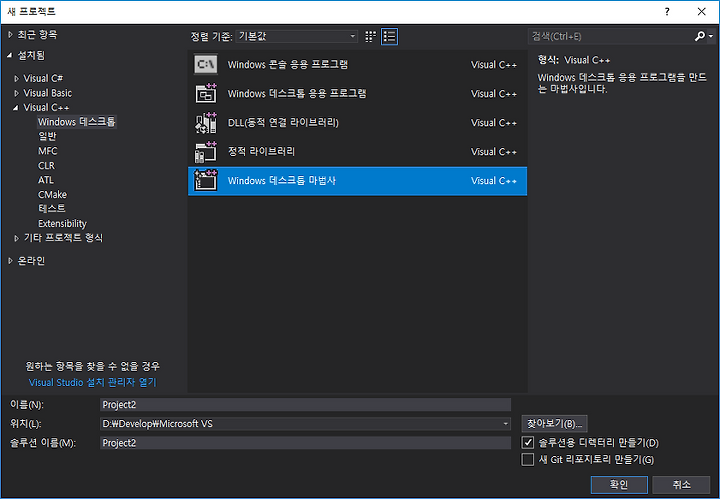Image resolution: width=720 pixels, height=499 pixels.
Task: Click the 찾아보기(B)... browse button
Action: [x=554, y=424]
